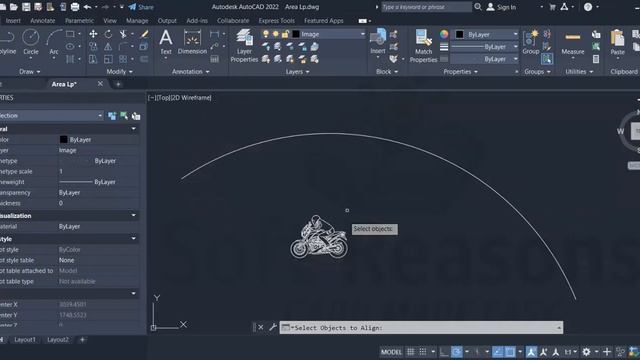The image size is (640, 360).
Task: Open the Insert ribbon tab
Action: (13, 20)
